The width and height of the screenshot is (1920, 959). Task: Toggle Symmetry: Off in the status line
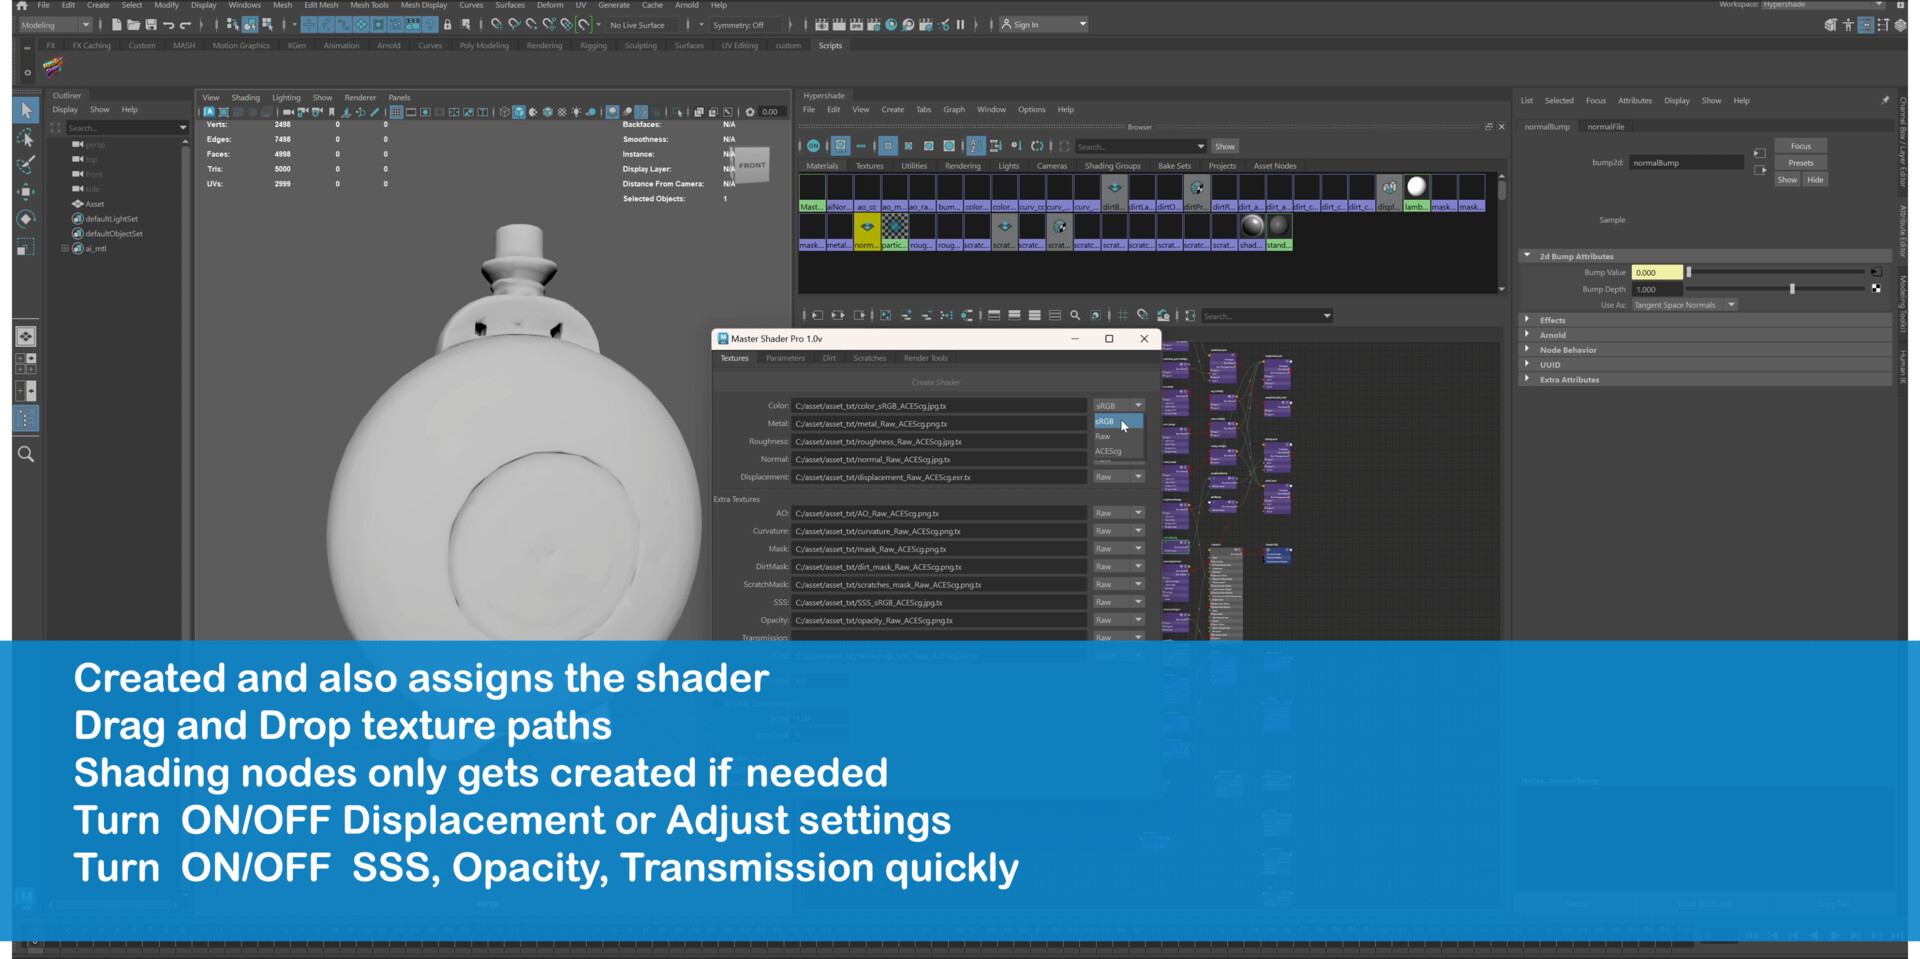pyautogui.click(x=737, y=25)
